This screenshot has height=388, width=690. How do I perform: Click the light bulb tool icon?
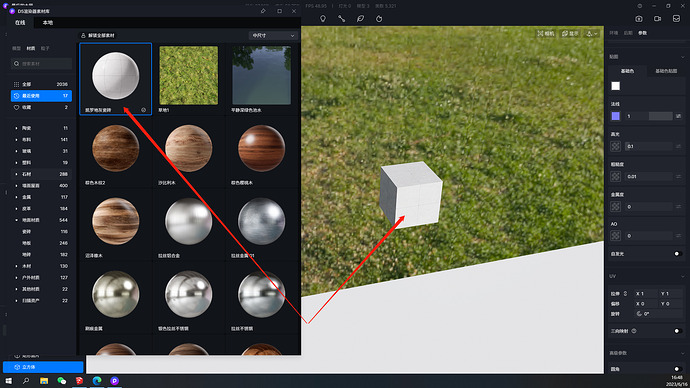tap(323, 18)
